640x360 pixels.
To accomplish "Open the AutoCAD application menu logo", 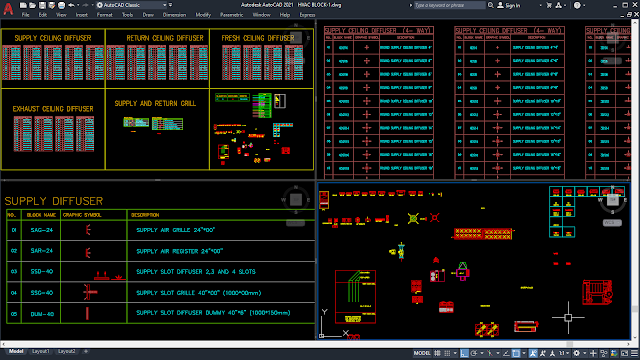I will point(8,8).
